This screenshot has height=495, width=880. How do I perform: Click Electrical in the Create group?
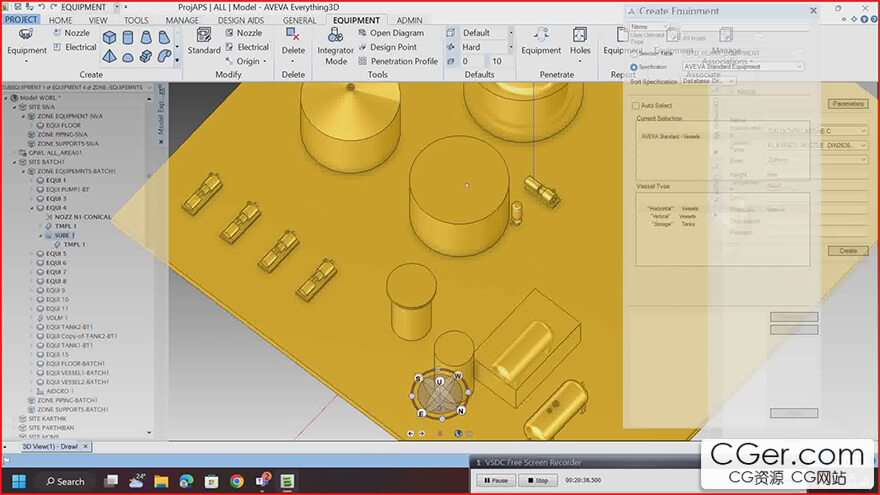(x=75, y=47)
